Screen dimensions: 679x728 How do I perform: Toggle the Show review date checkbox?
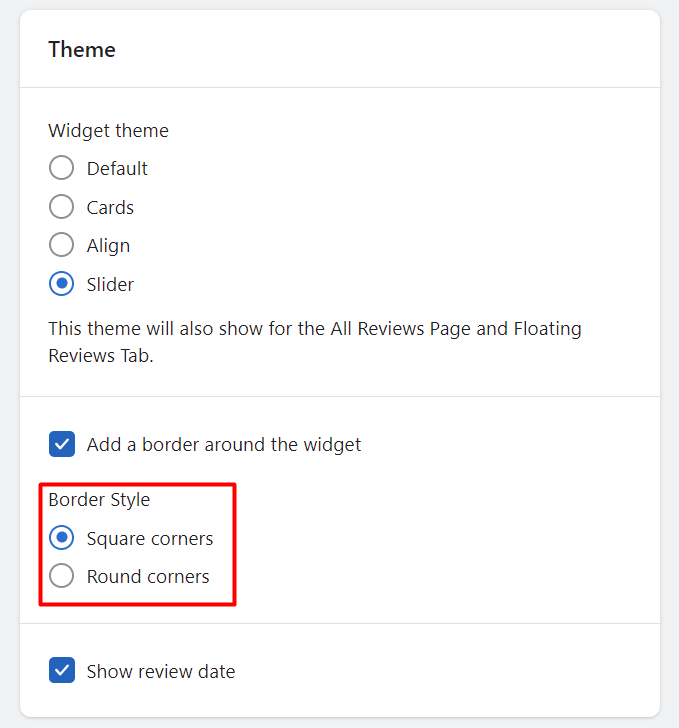[x=62, y=671]
